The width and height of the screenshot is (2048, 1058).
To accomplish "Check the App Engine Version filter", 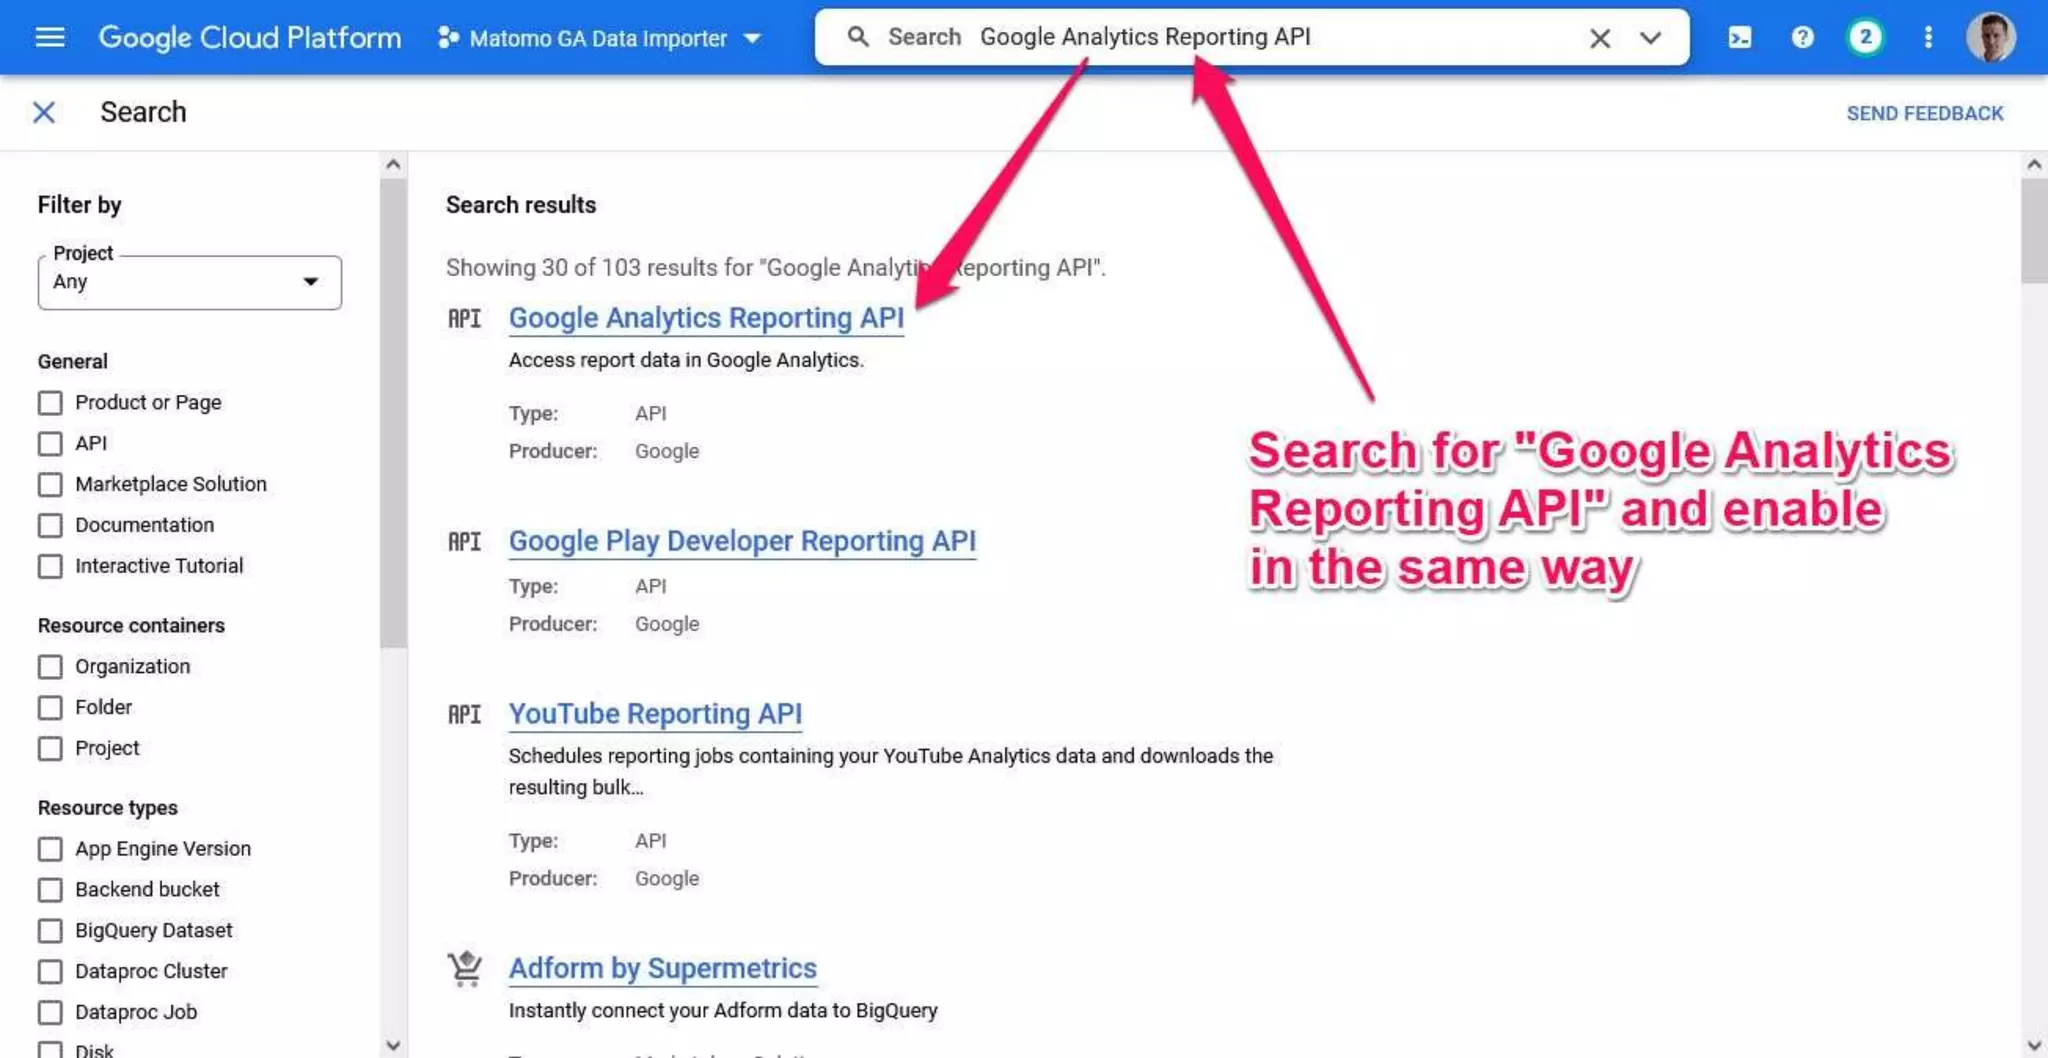I will tap(50, 849).
